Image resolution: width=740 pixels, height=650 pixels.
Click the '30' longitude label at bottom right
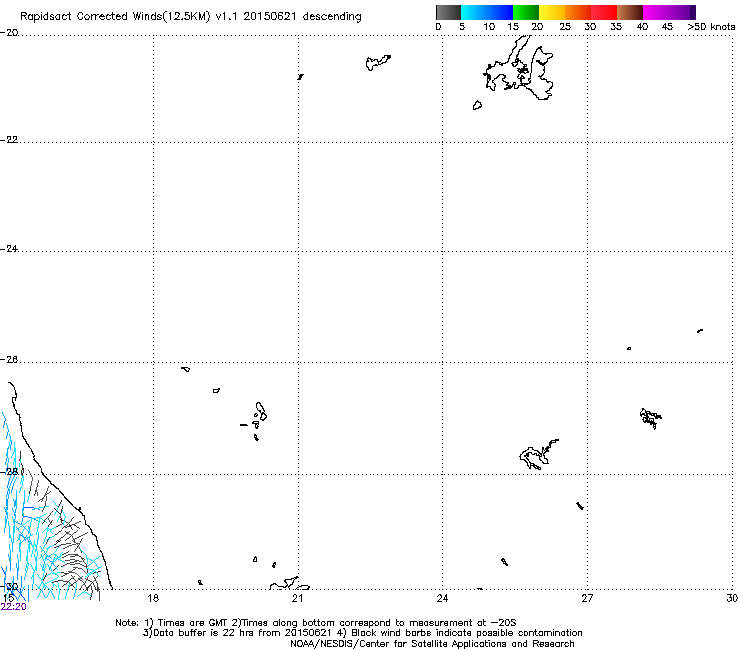tap(732, 598)
